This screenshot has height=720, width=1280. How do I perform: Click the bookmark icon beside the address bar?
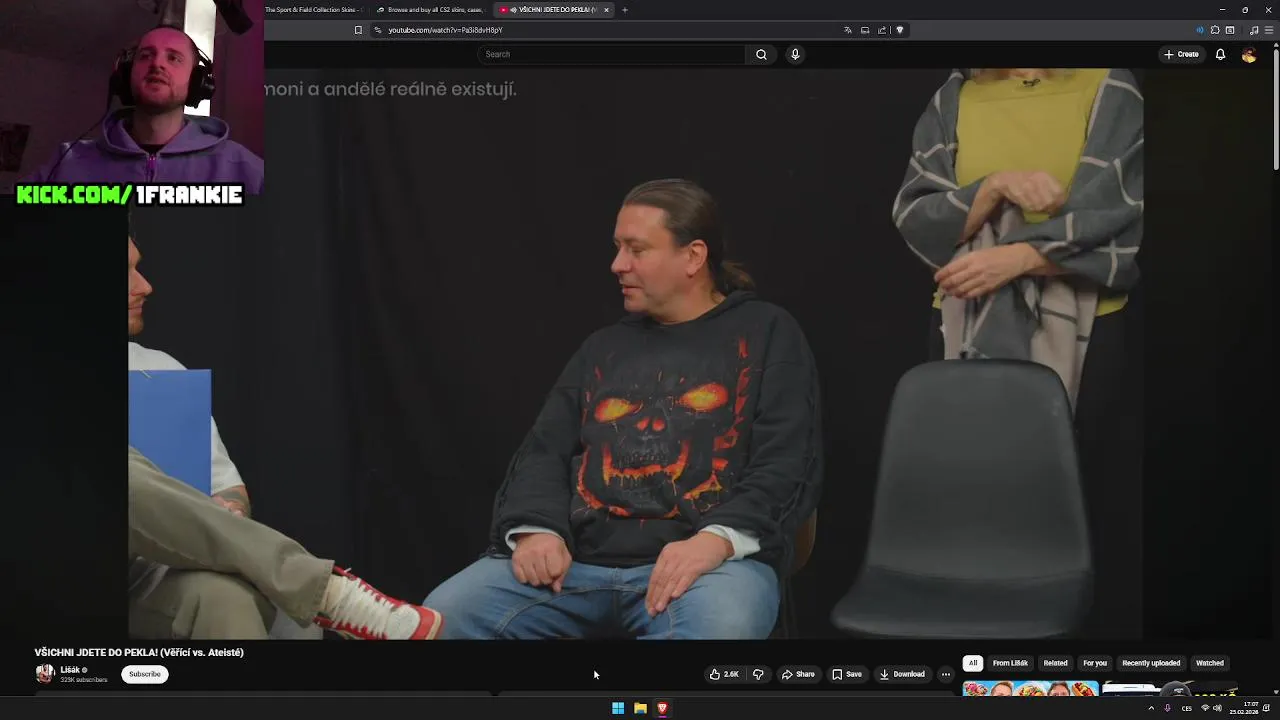click(358, 30)
